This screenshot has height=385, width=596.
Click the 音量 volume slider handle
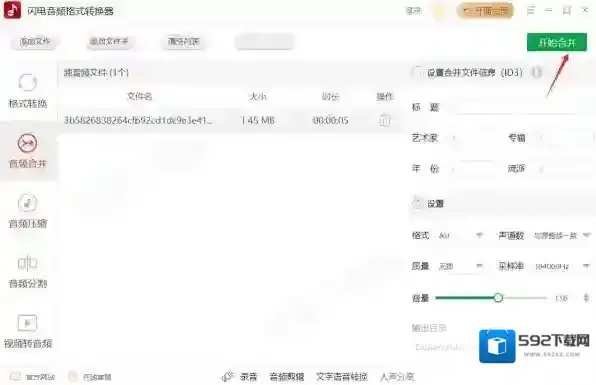pyautogui.click(x=498, y=298)
